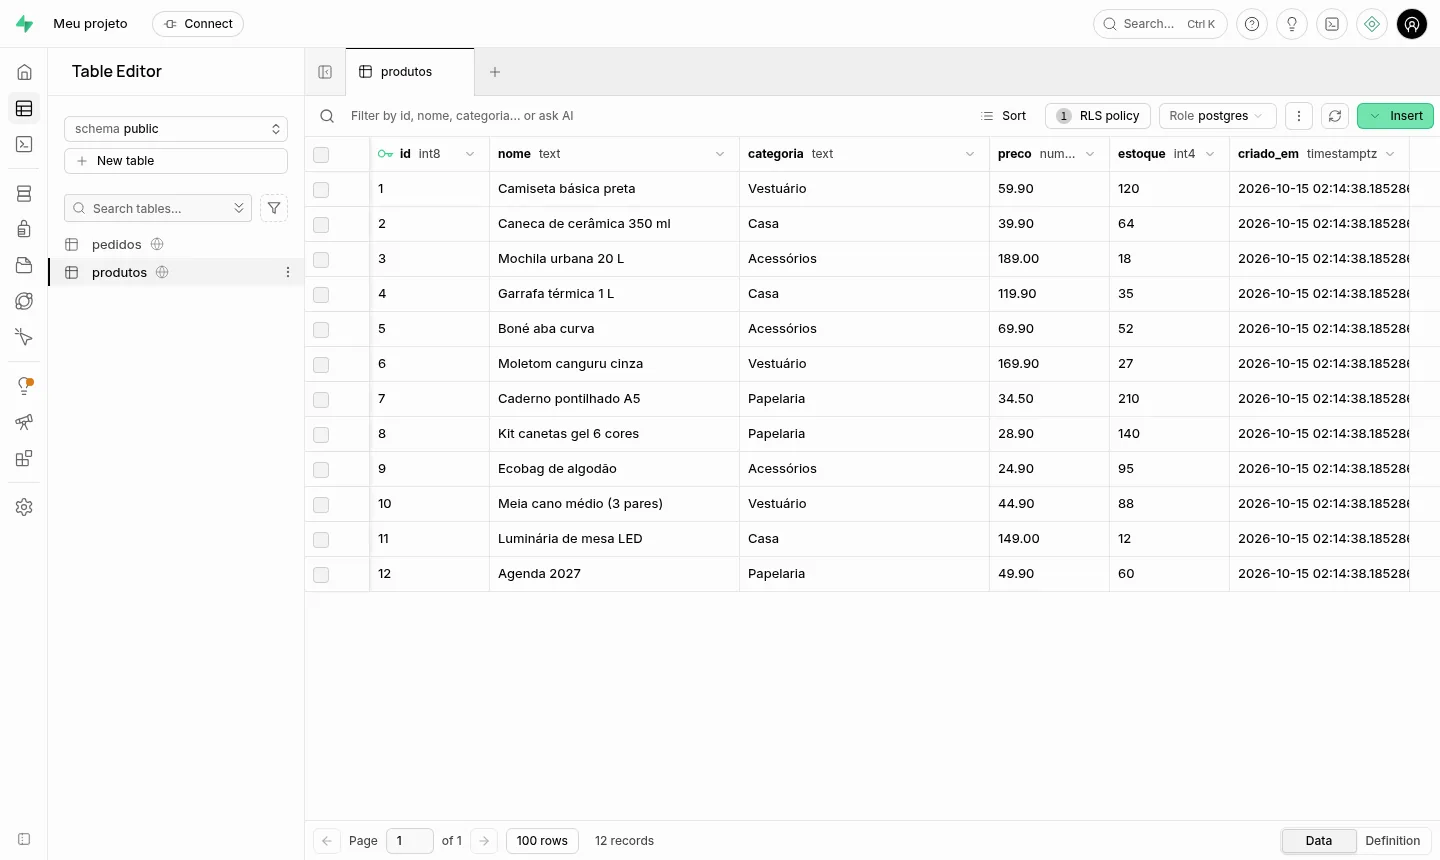Switch to the produtos tab
1440x860 pixels.
point(410,72)
